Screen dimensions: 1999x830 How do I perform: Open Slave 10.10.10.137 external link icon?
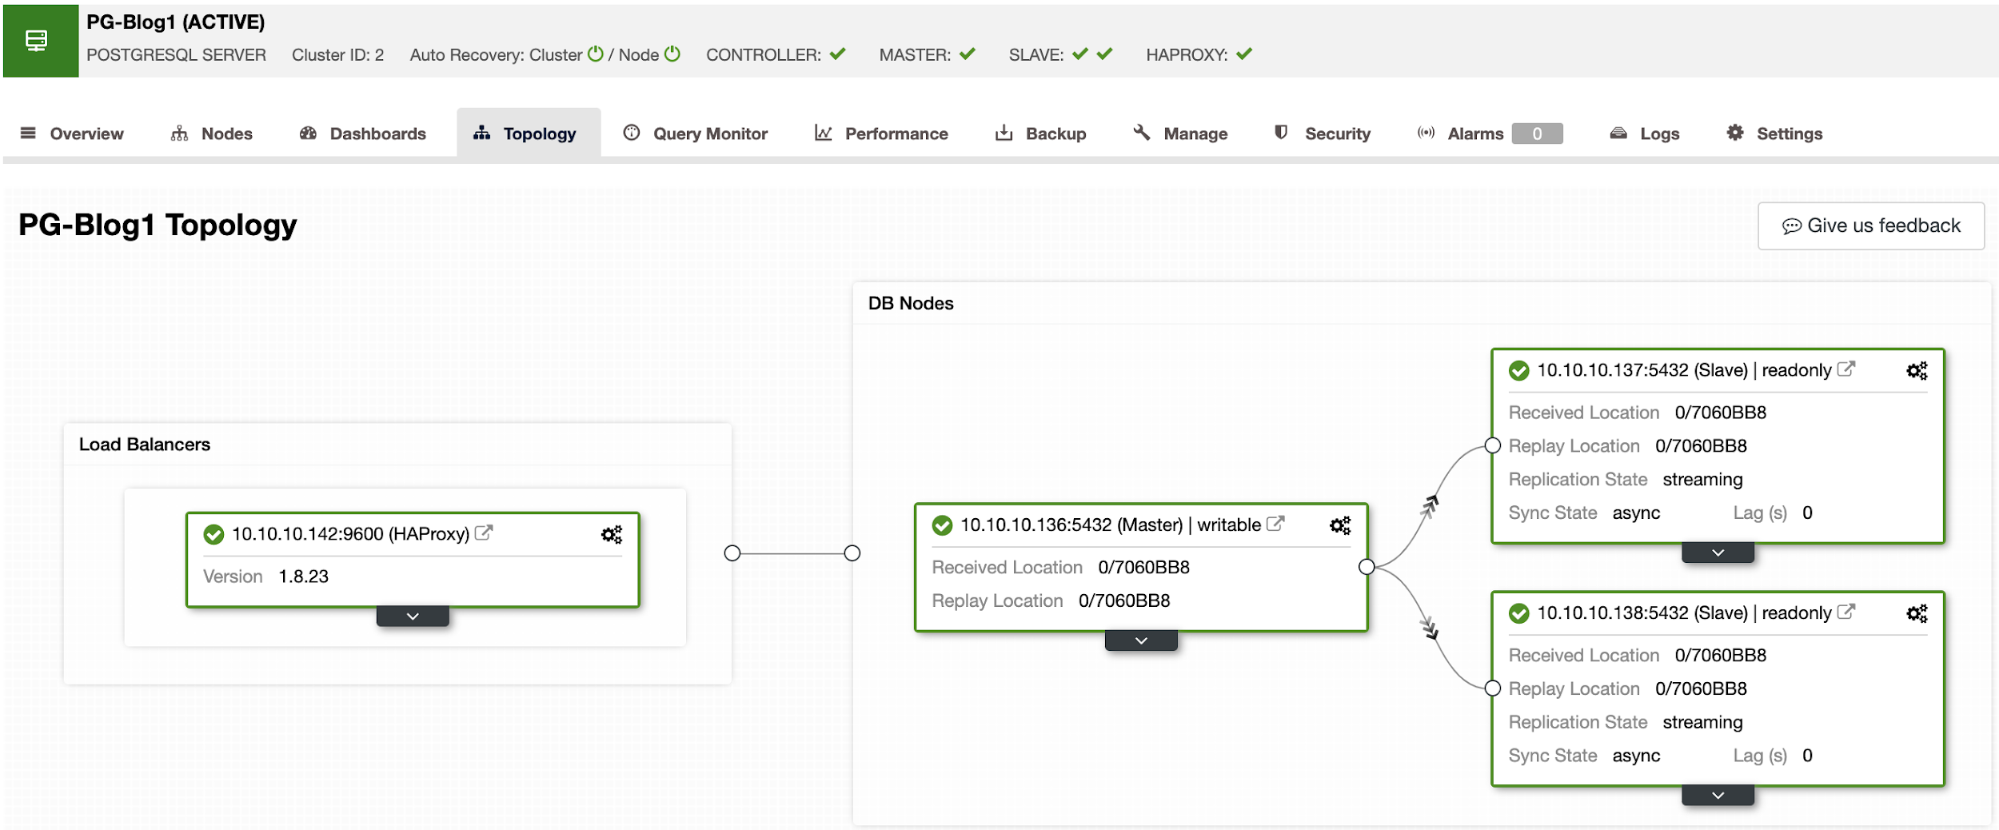pos(1847,369)
